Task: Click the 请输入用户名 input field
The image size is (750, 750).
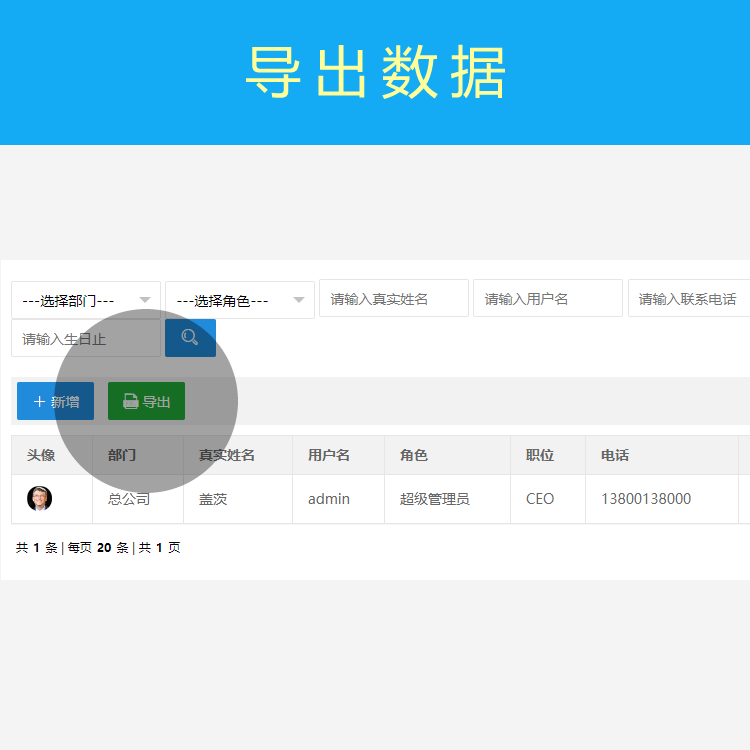Action: (x=548, y=298)
